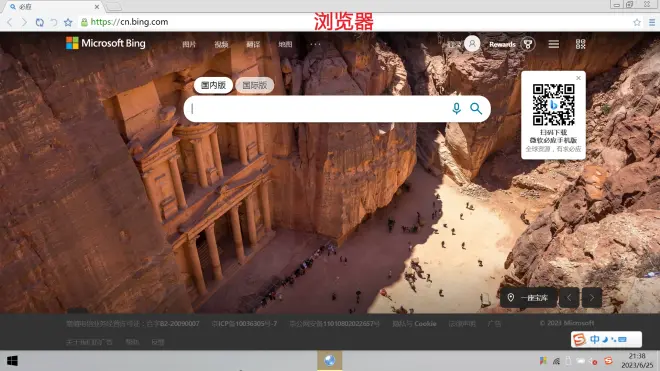Viewport: 660px width, 371px height.
Task: Click the star icon left of address bar
Action: tap(68, 22)
